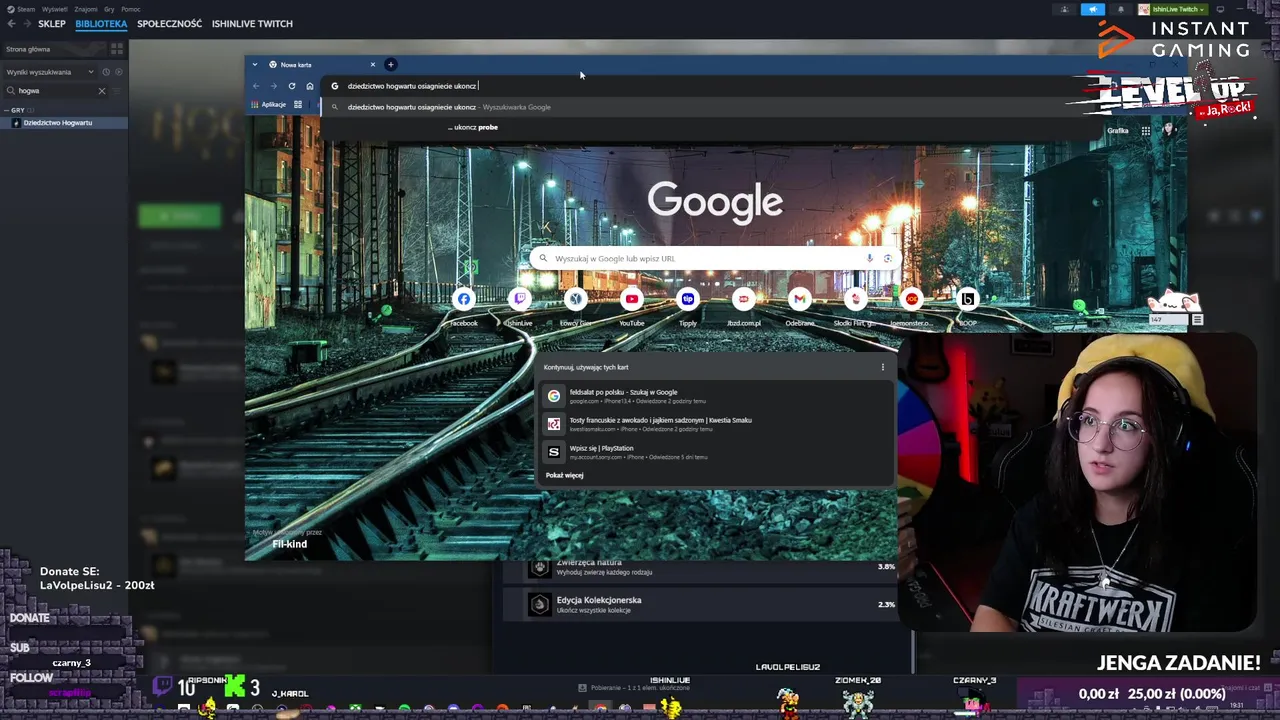The width and height of the screenshot is (1280, 720).
Task: Go forward in Chrome's navigation
Action: pos(273,86)
